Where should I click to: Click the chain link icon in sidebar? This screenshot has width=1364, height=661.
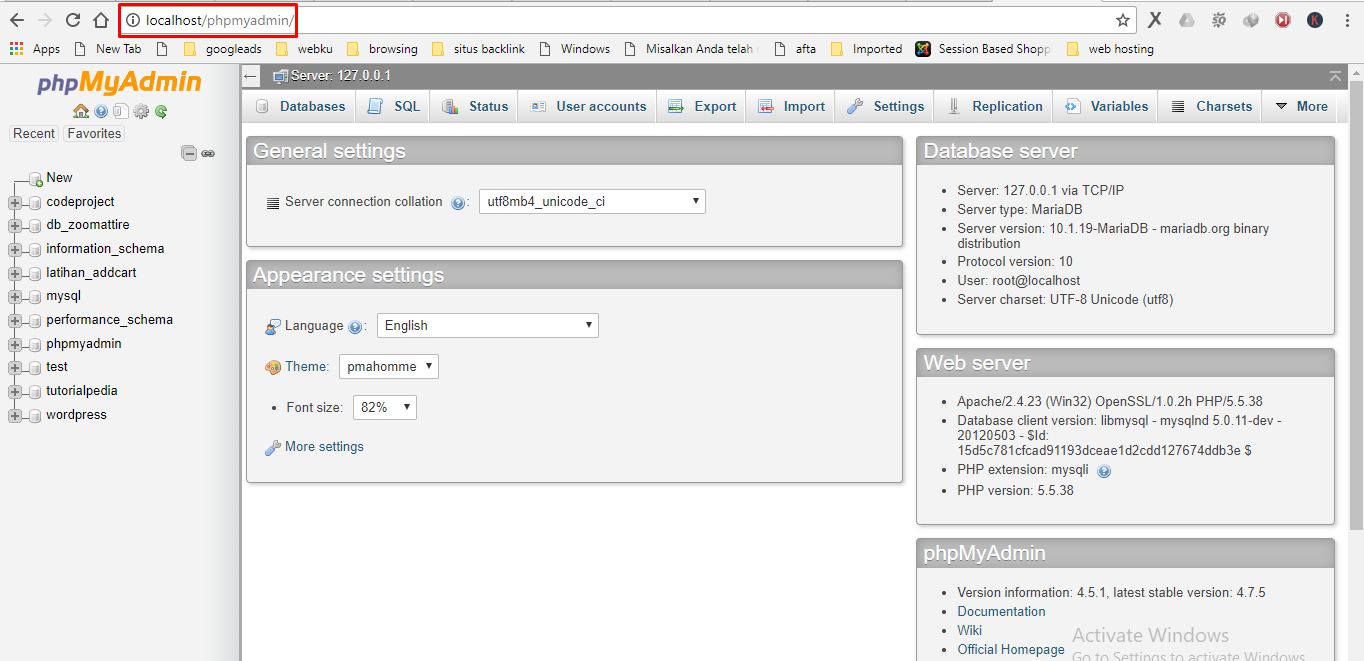208,153
